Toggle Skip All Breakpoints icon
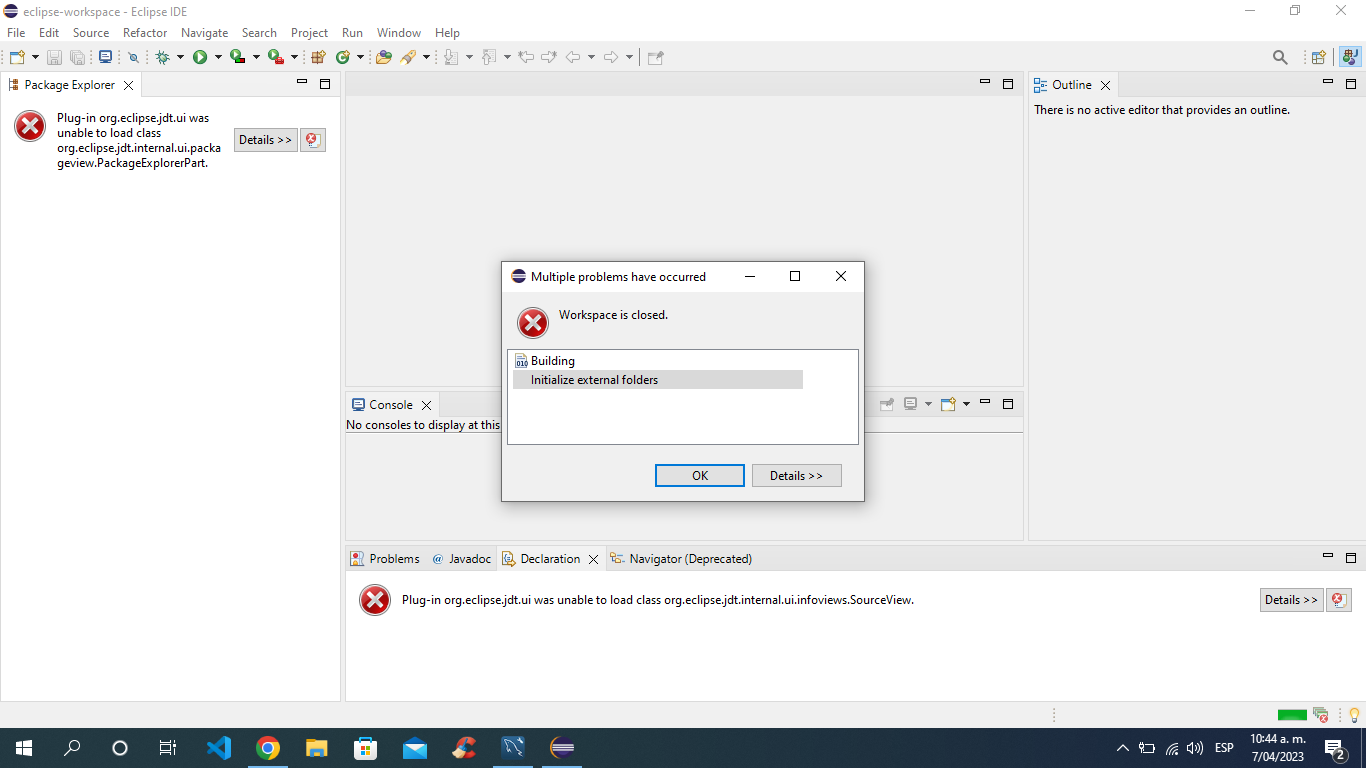This screenshot has width=1366, height=768. 133,57
